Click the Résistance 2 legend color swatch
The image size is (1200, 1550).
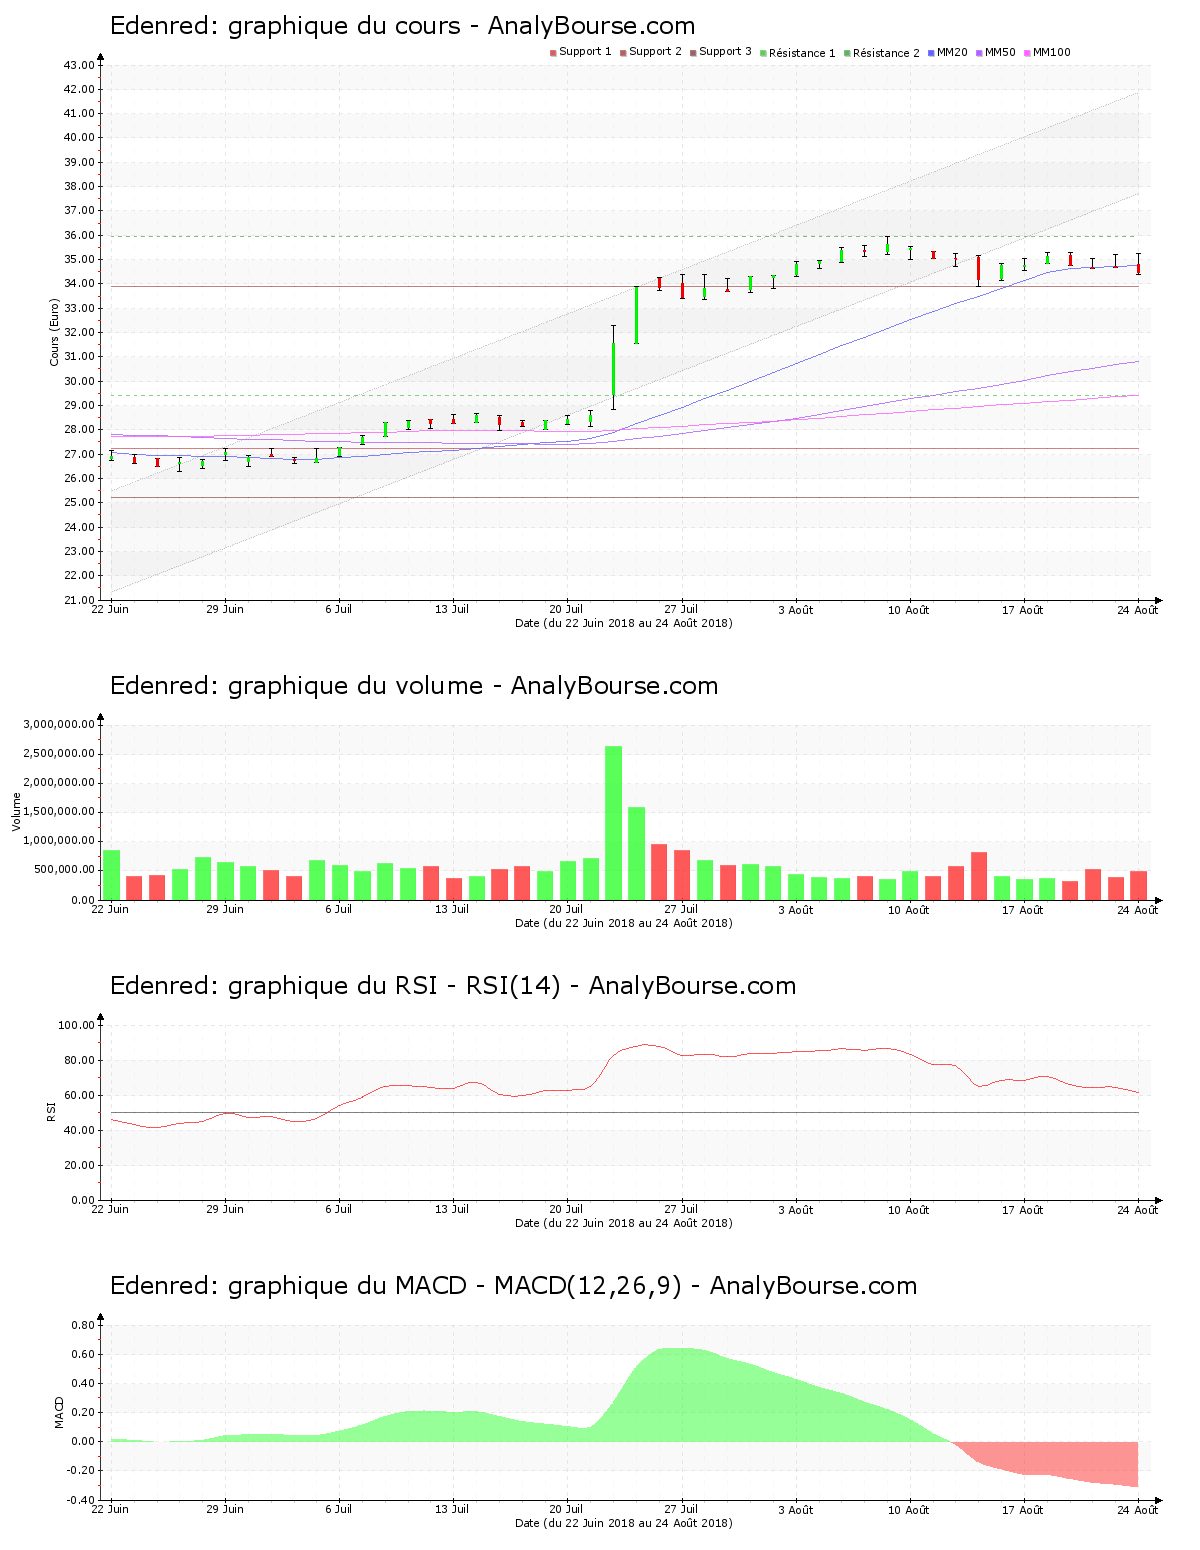tap(847, 53)
